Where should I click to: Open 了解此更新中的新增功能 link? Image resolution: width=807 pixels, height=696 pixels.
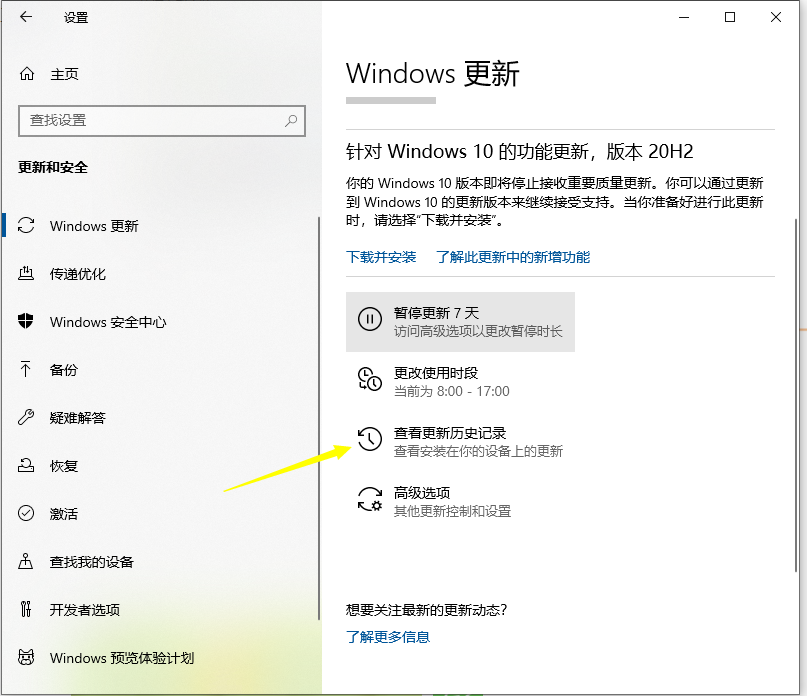[x=515, y=257]
